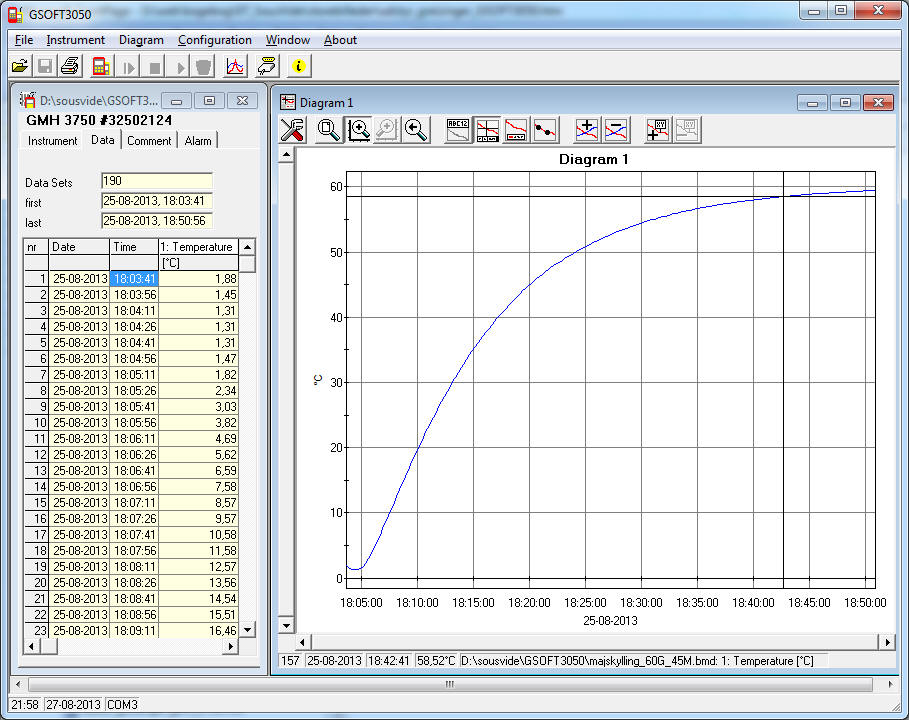909x720 pixels.
Task: Click the nr column header
Action: tap(36, 247)
